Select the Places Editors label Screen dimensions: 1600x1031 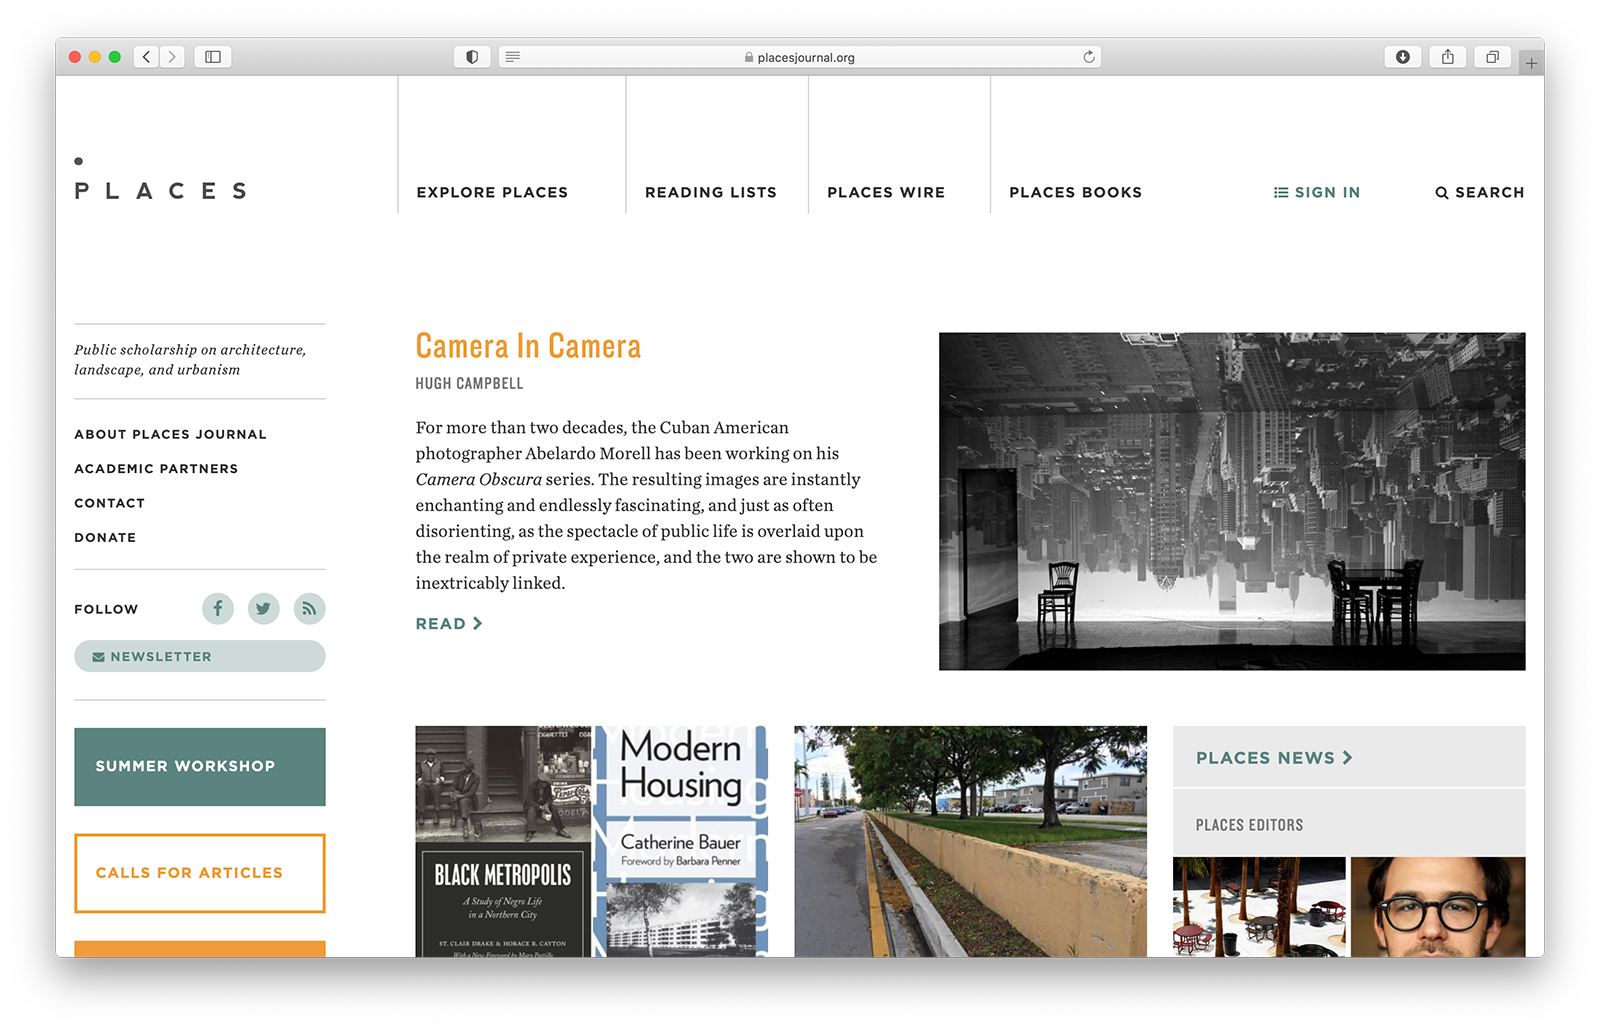tap(1249, 825)
